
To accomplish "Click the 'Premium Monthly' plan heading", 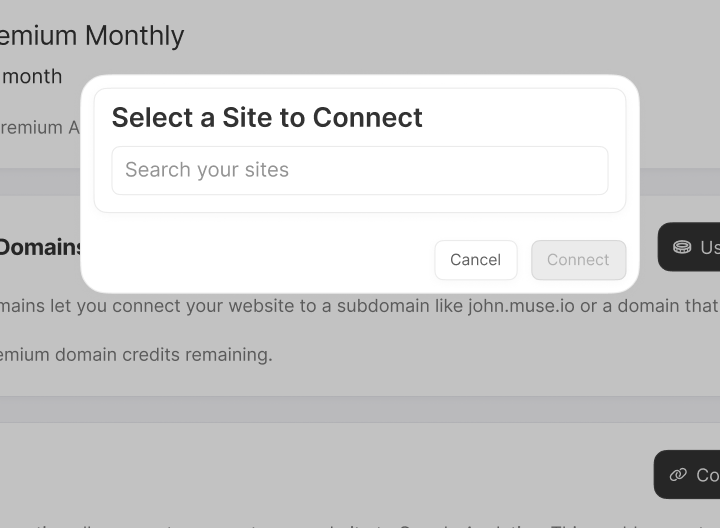I will (x=92, y=36).
